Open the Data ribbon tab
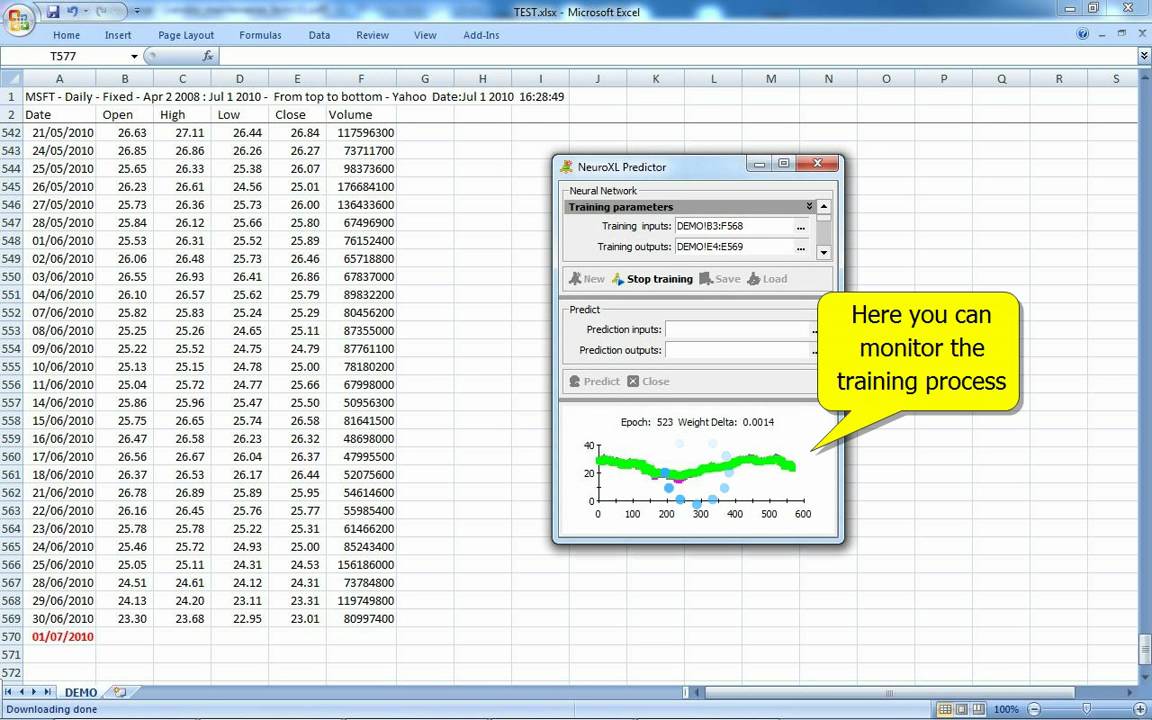 [319, 35]
